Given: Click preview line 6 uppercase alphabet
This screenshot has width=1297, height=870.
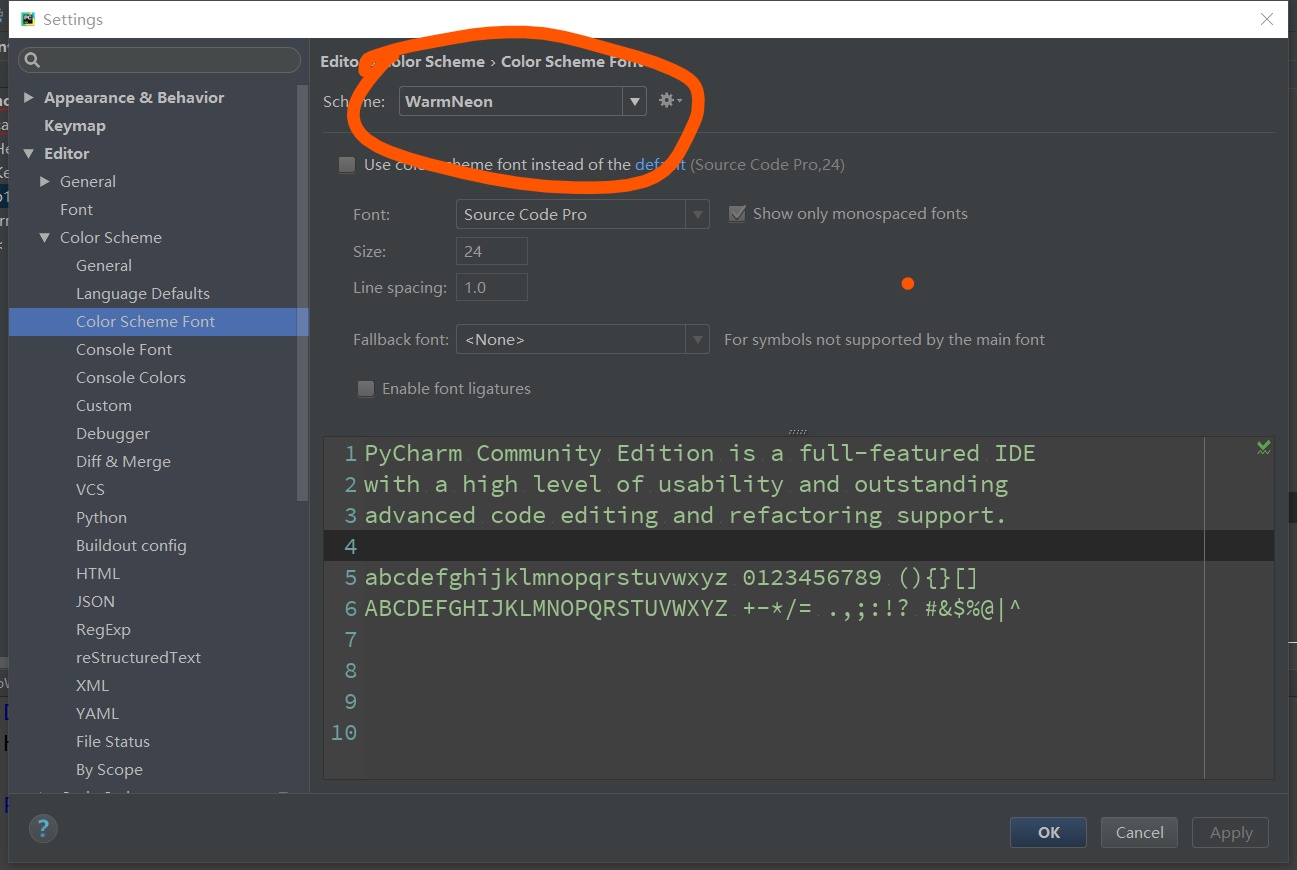Looking at the screenshot, I should [546, 608].
